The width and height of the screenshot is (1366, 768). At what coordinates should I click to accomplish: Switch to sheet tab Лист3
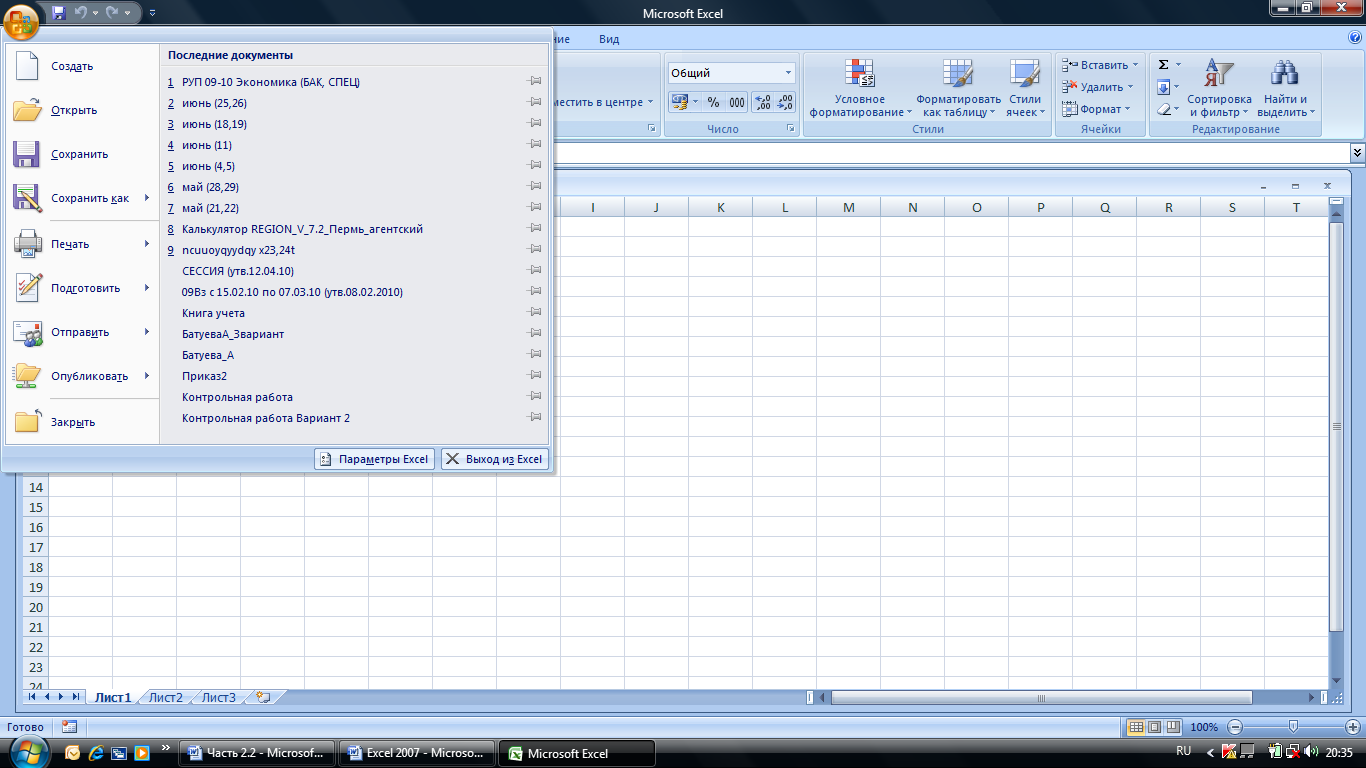219,697
